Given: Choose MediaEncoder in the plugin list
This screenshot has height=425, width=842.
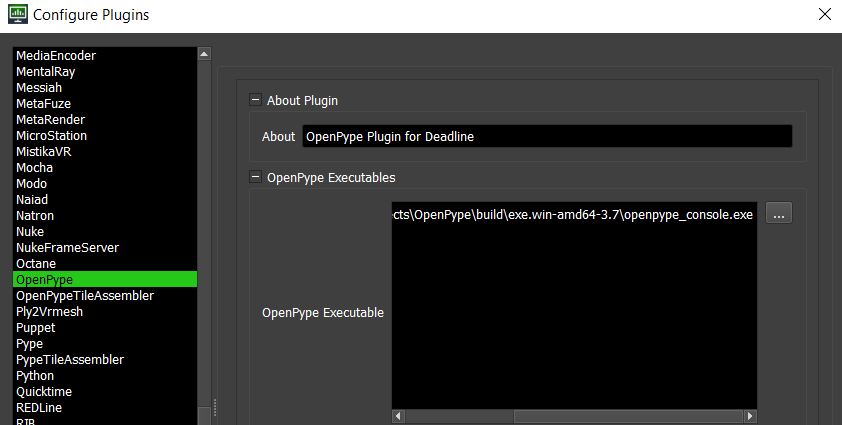Looking at the screenshot, I should click(56, 56).
